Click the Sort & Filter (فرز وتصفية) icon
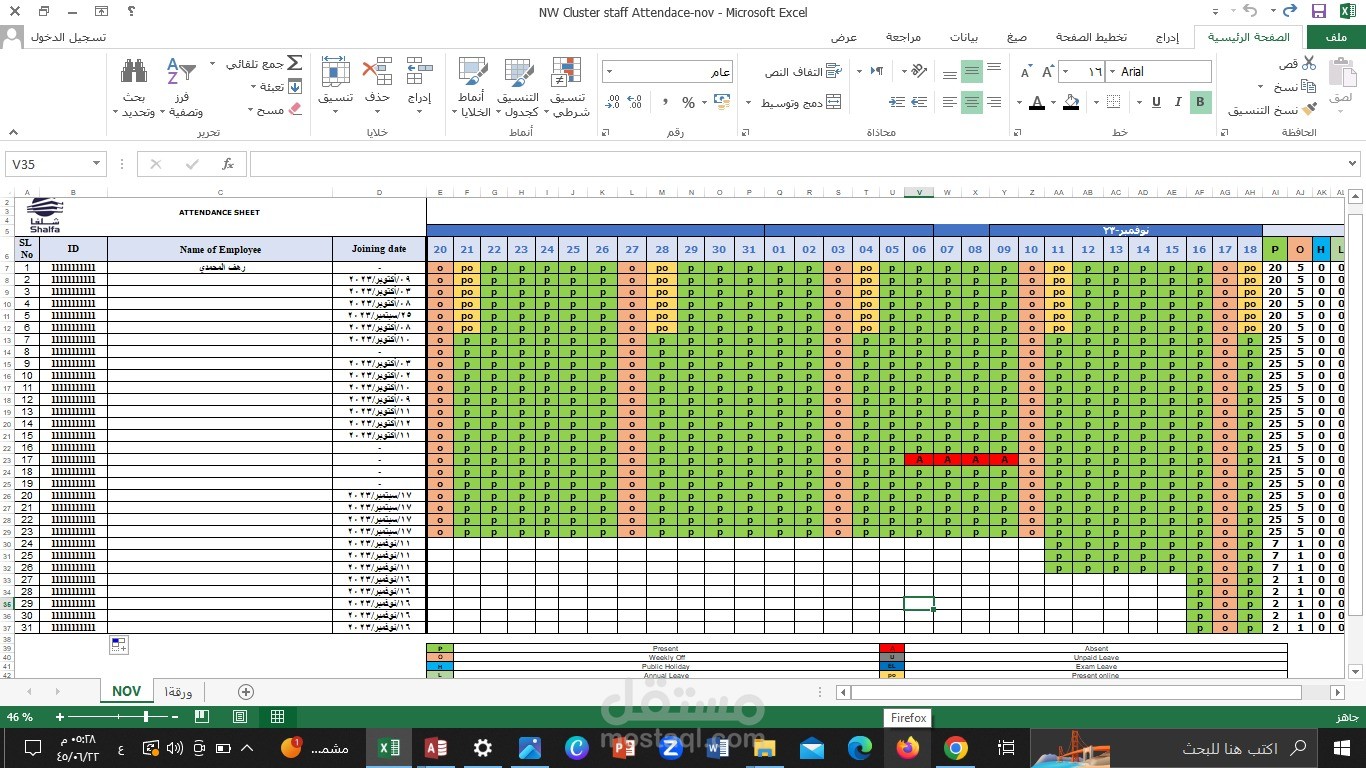 180,72
